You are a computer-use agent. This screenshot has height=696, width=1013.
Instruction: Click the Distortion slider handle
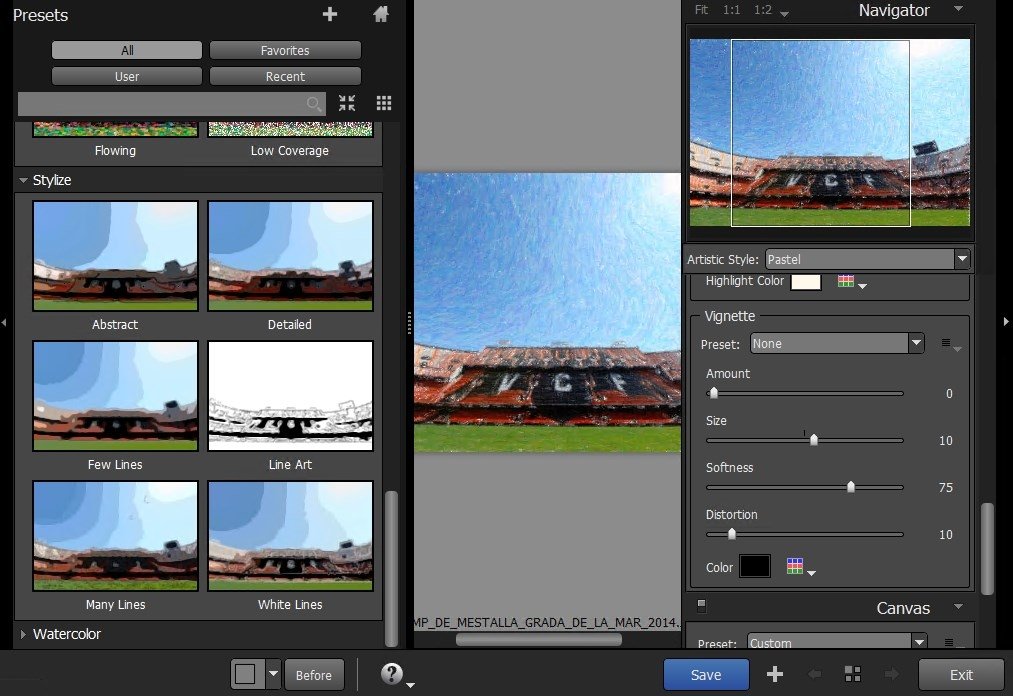click(731, 534)
